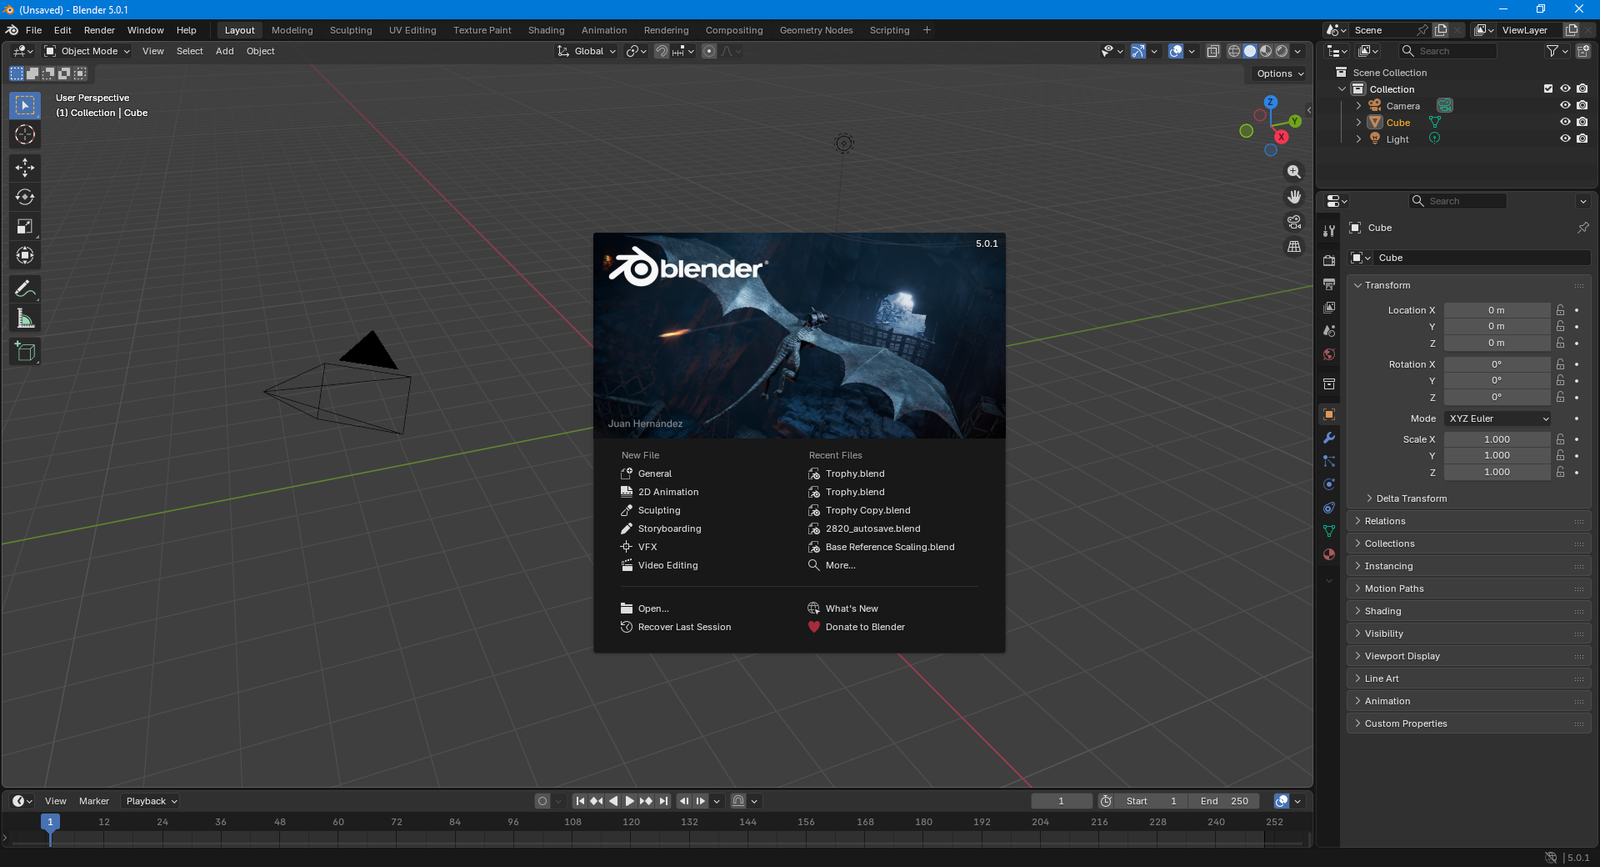
Task: Activate the Annotate pencil tool
Action: coord(25,289)
